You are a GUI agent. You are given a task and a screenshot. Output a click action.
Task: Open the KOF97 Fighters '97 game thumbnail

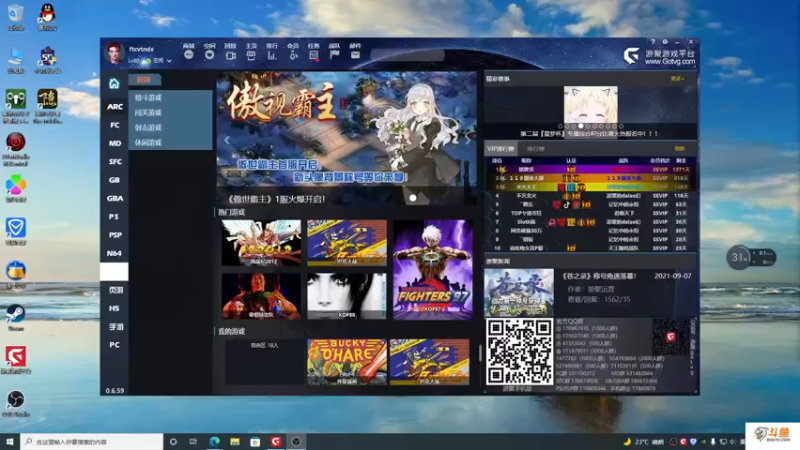(x=433, y=270)
